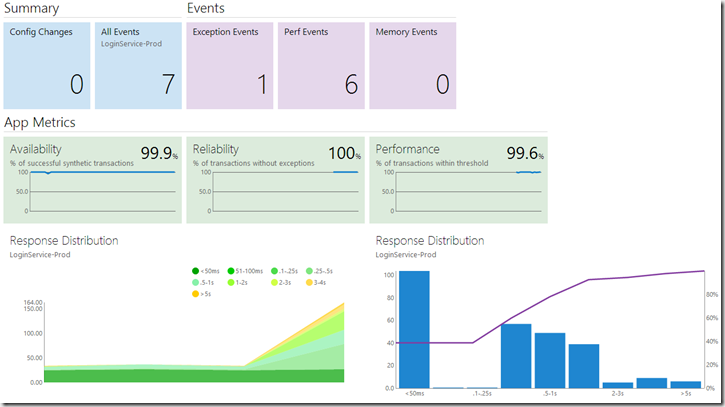Open the Performance metric chart
Screen dimensions: 725x407
(x=459, y=180)
